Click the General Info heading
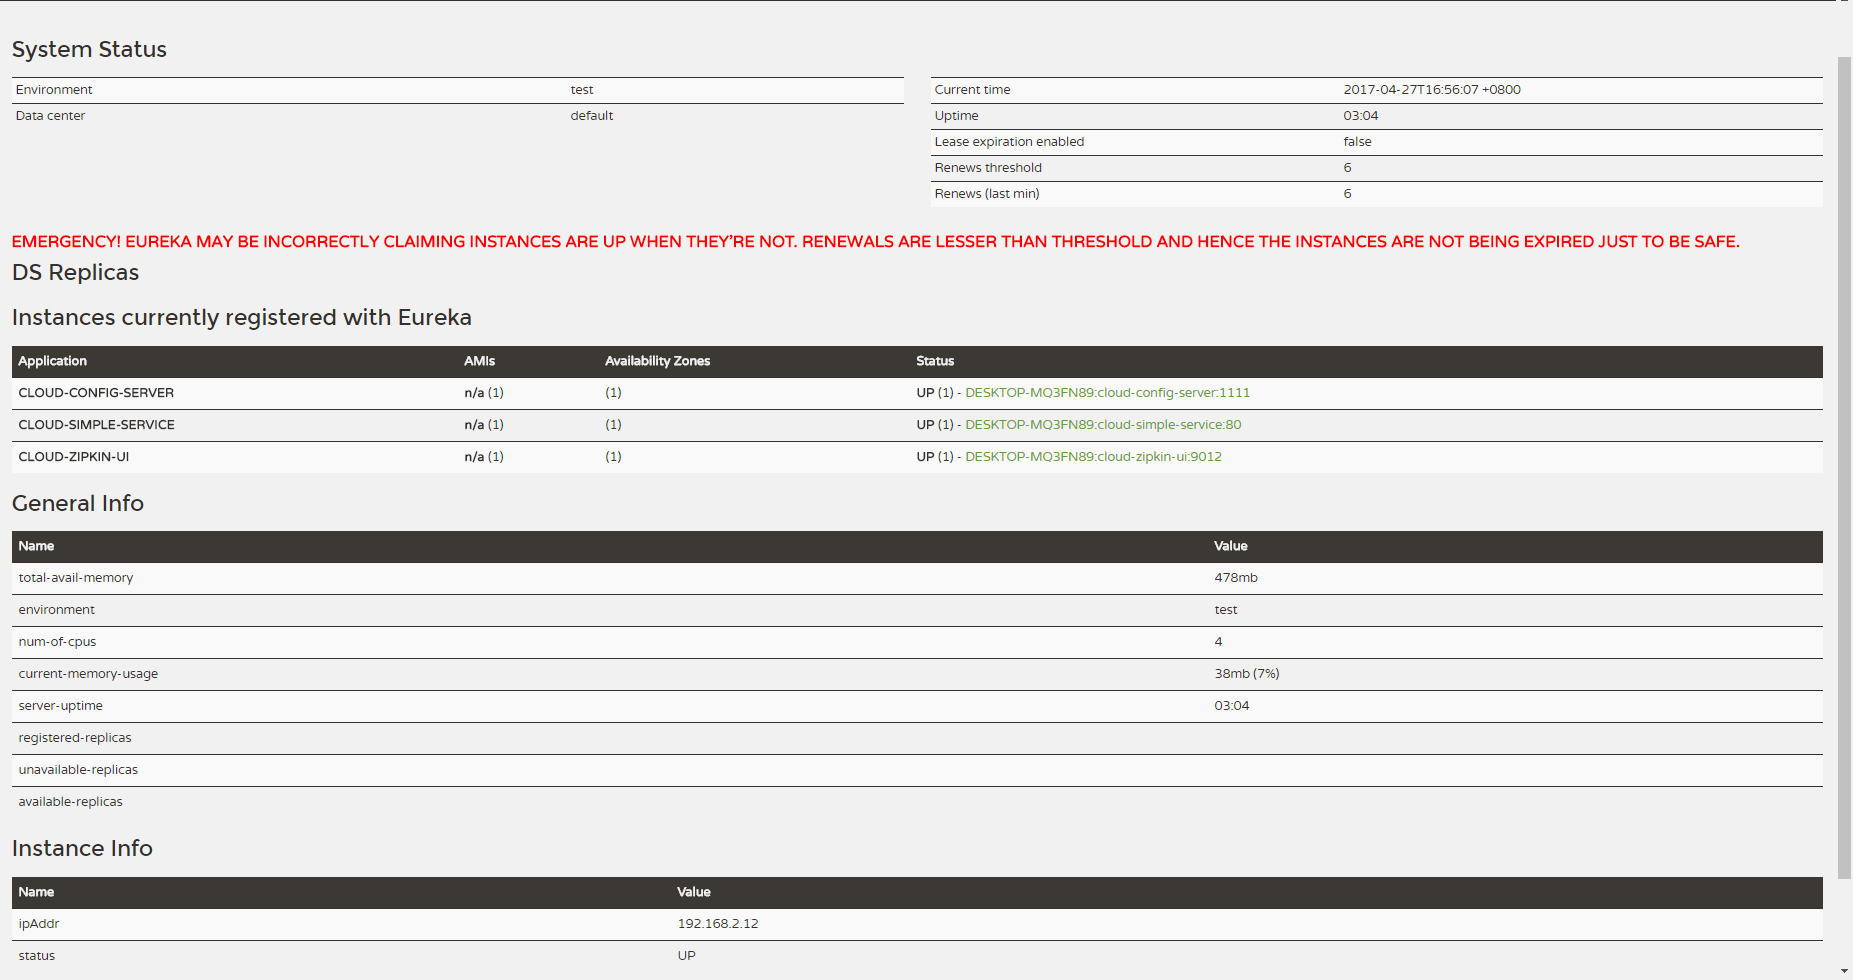The image size is (1853, 980). coord(78,503)
